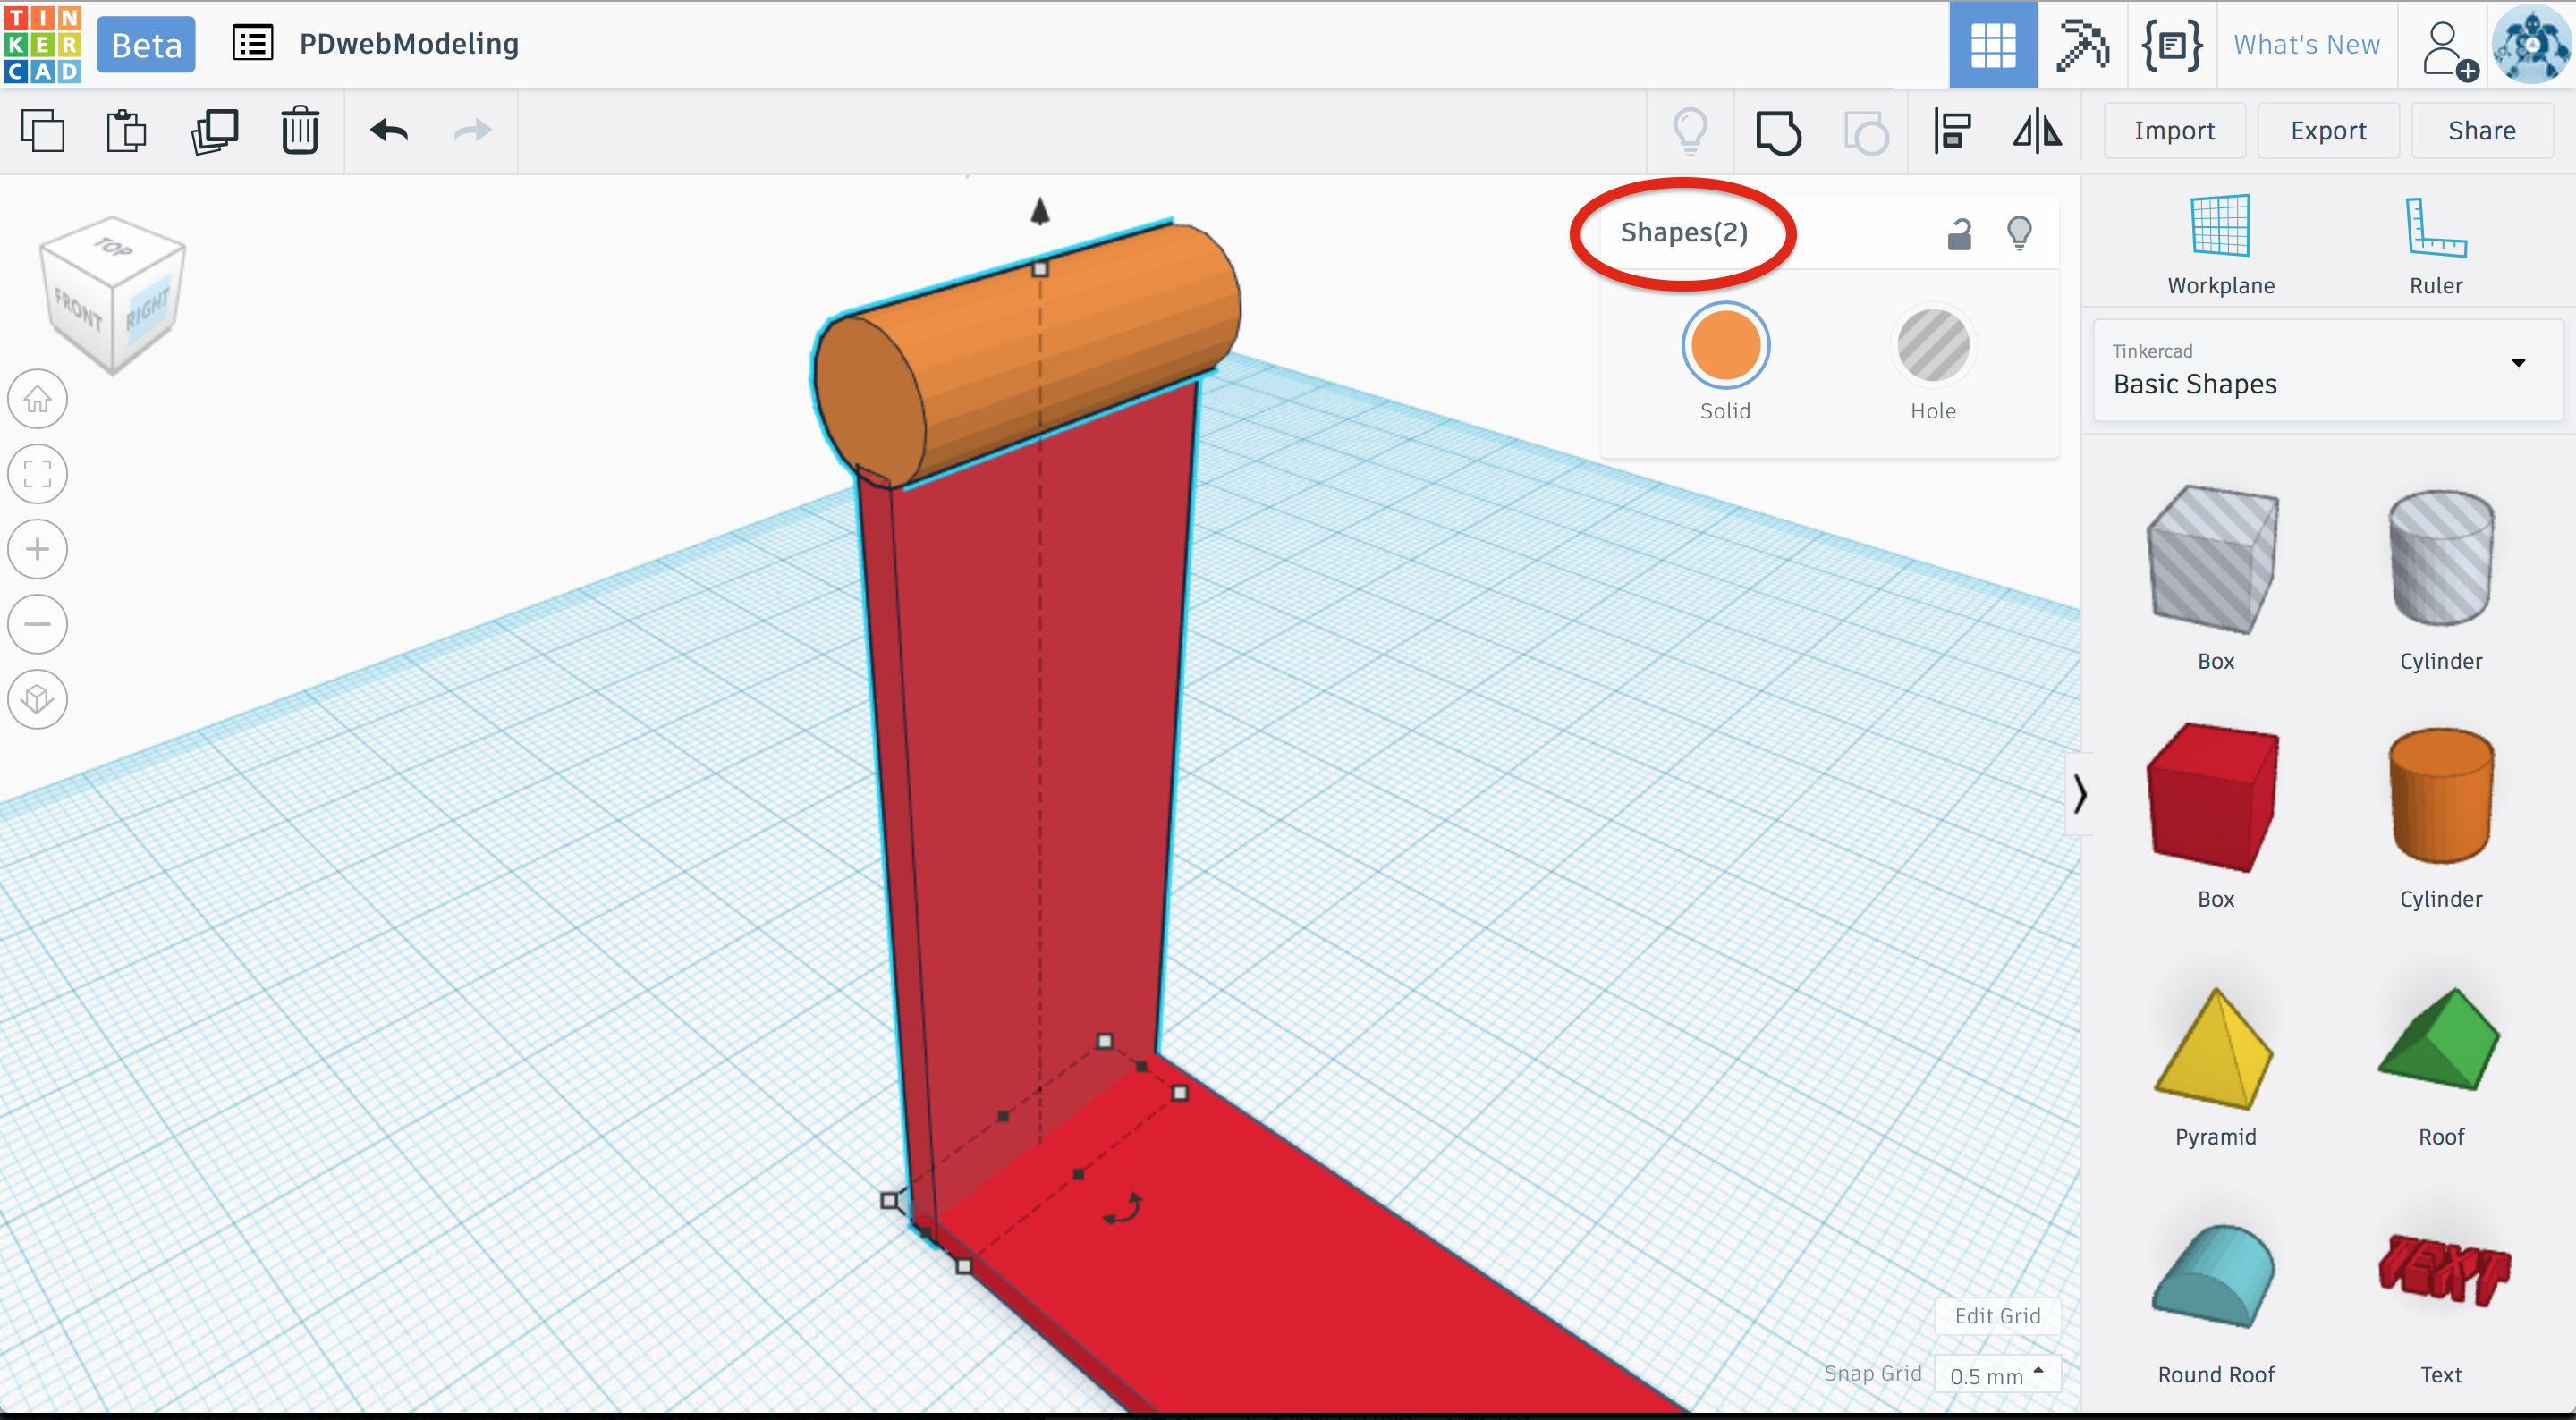Delete selection with the trash icon
2576x1420 pixels.
pos(299,131)
